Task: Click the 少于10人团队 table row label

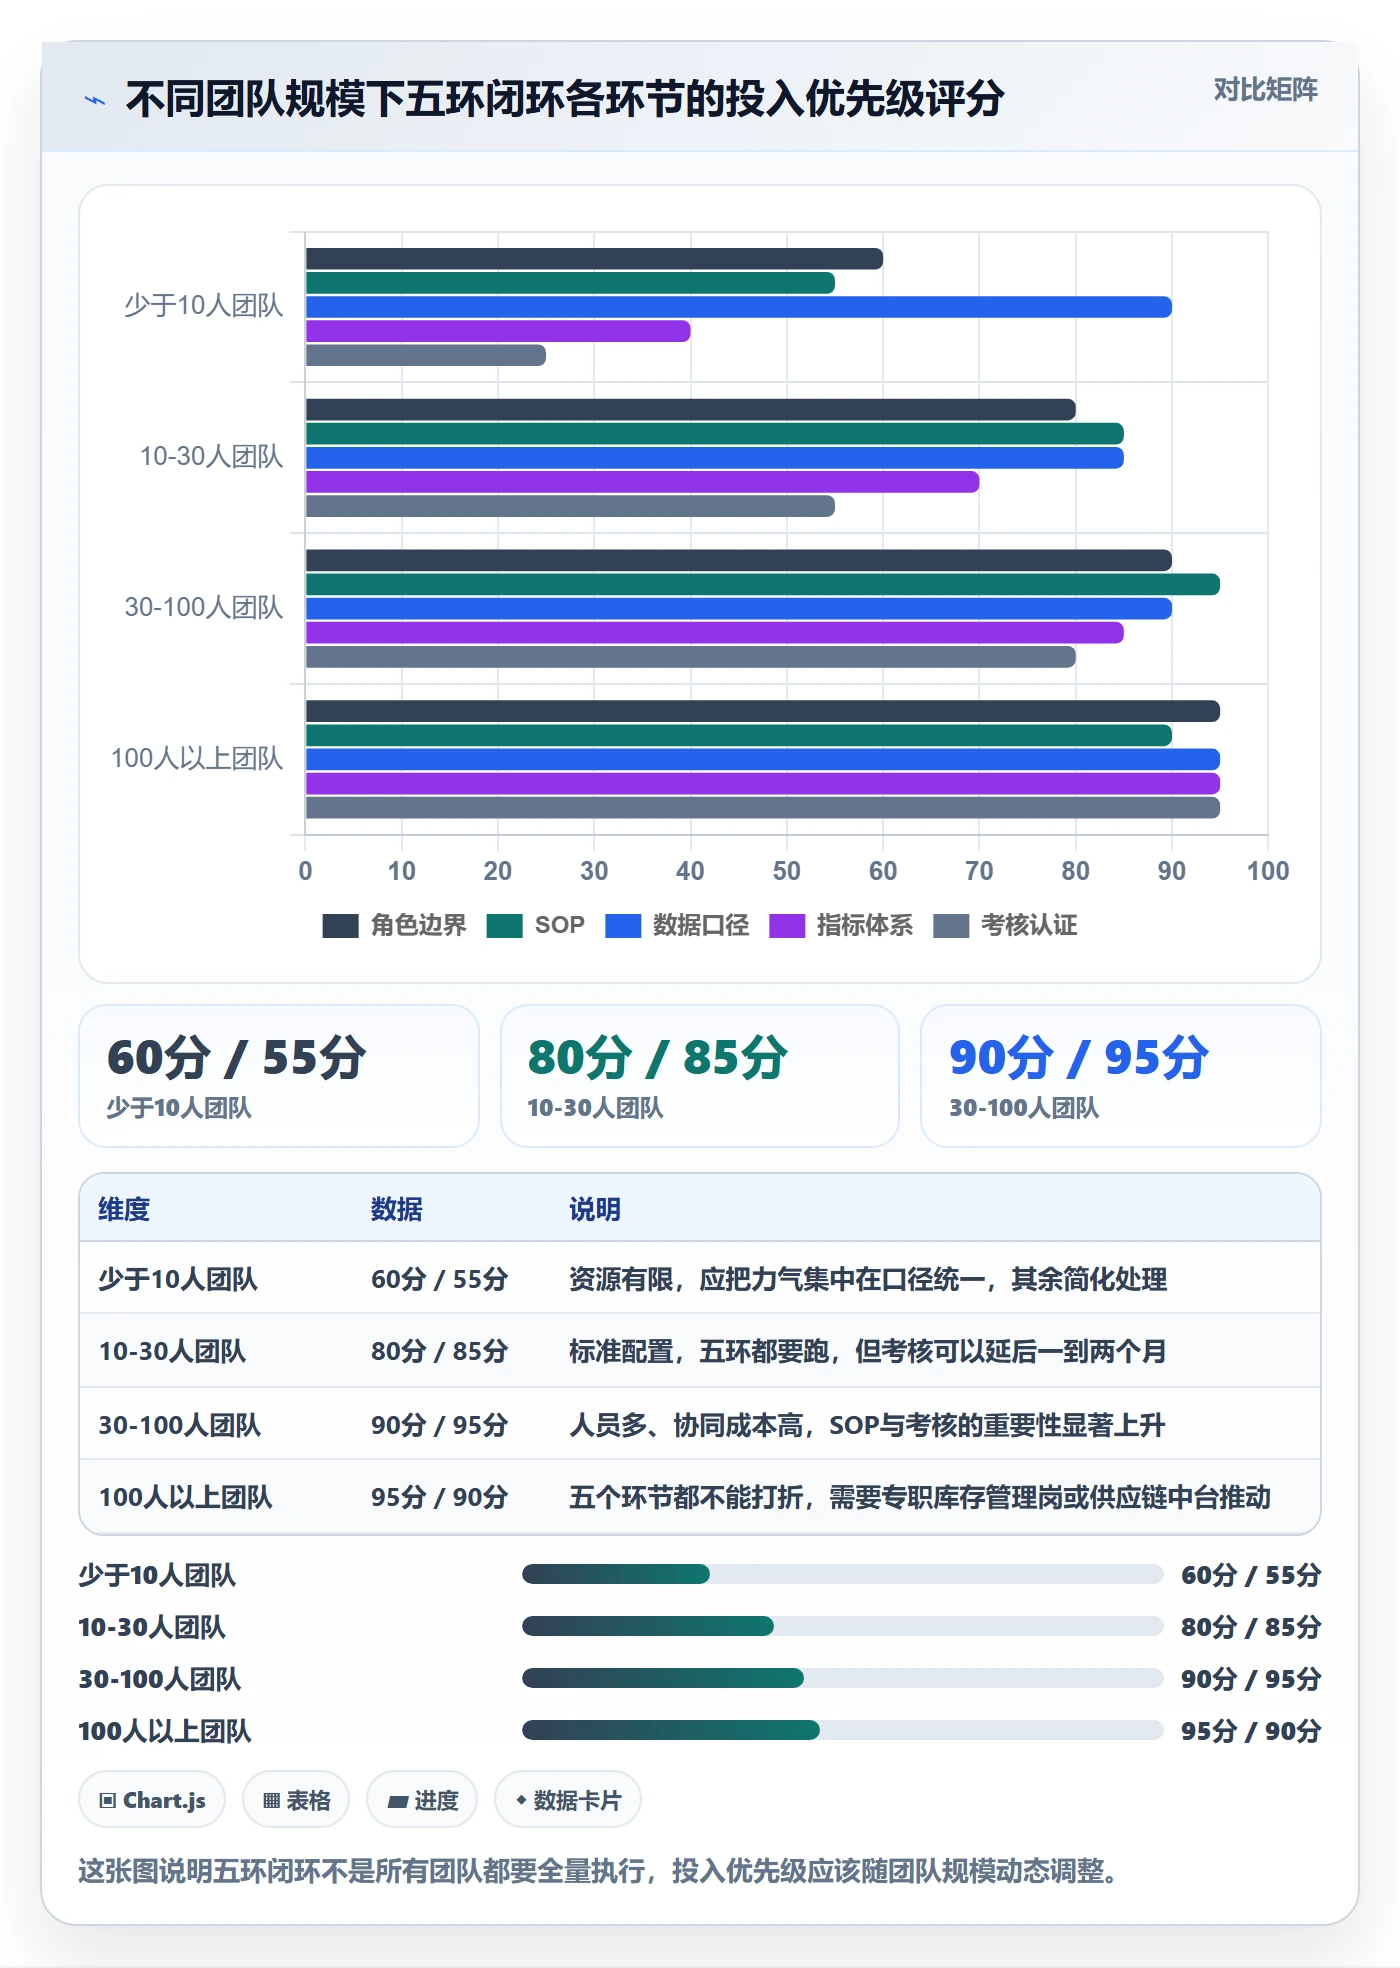Action: [x=178, y=1279]
